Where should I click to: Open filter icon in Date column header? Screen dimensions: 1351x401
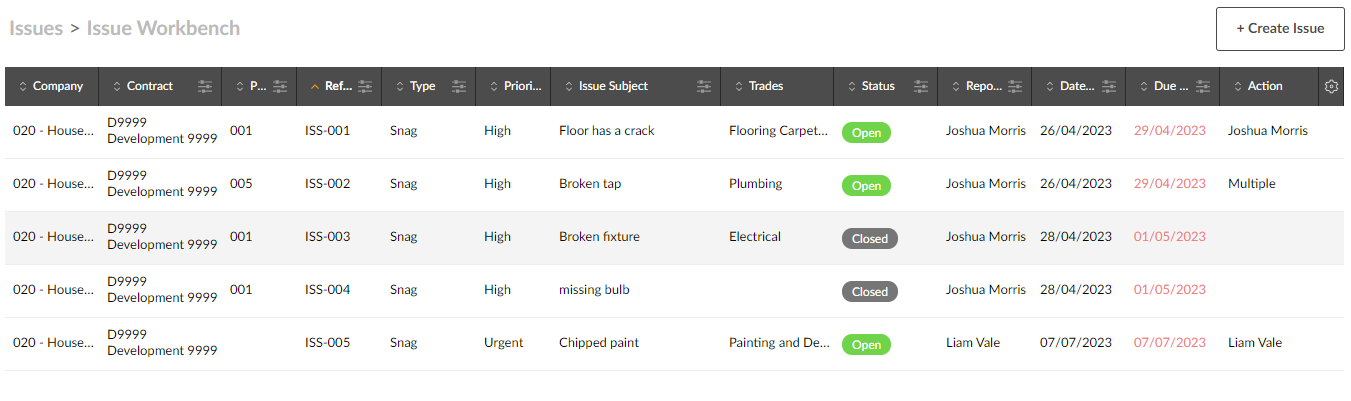(1109, 86)
